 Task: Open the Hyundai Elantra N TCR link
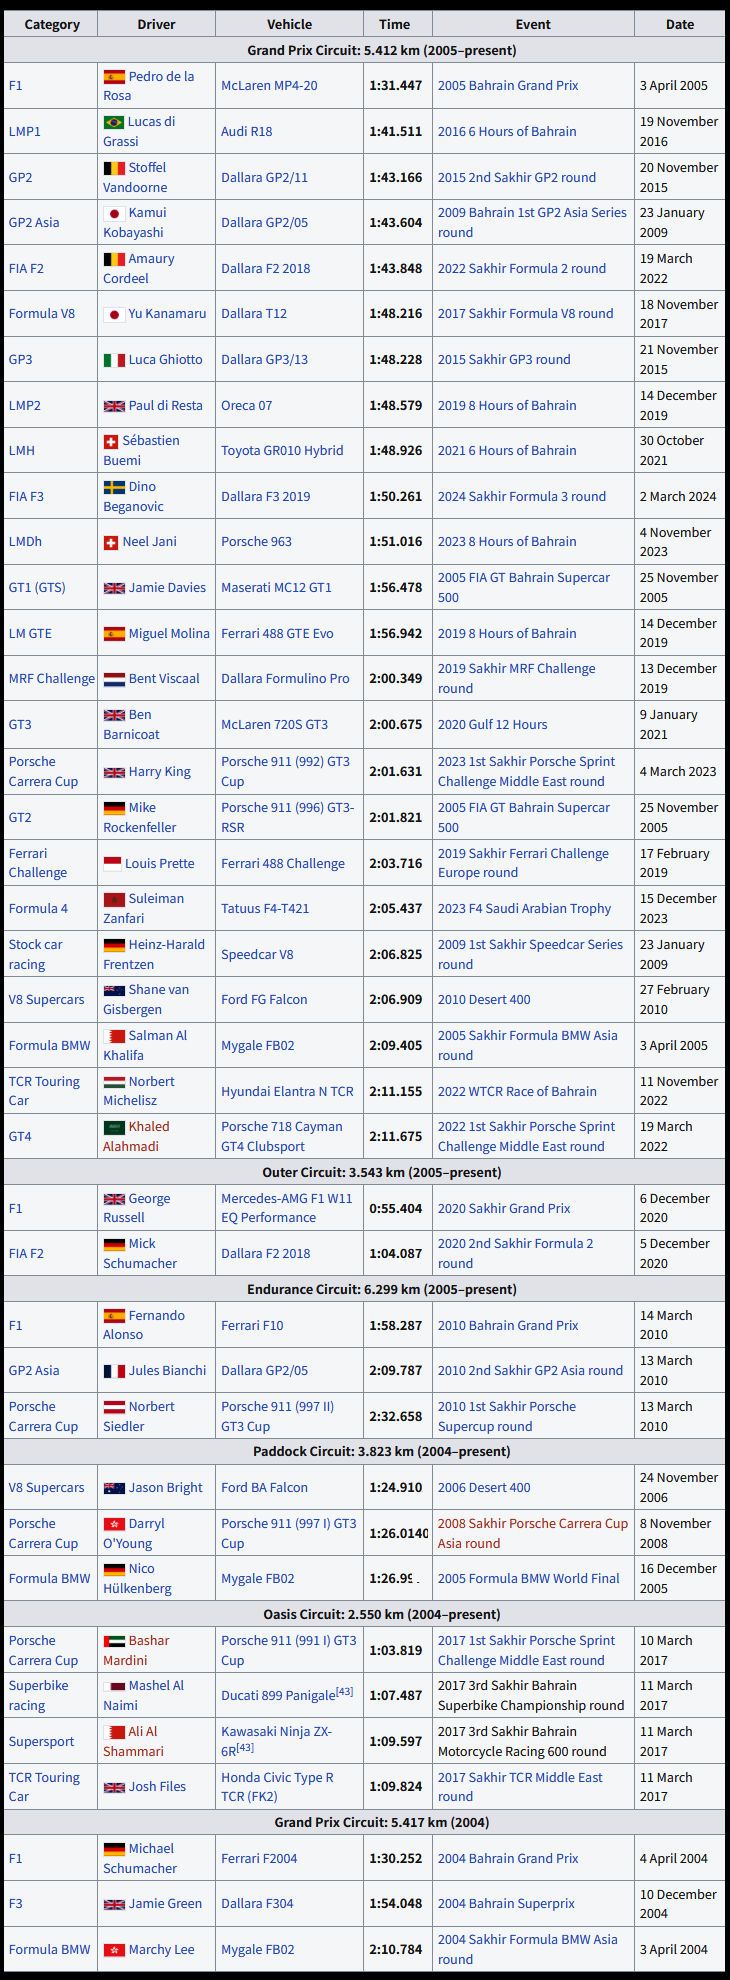(x=288, y=1092)
